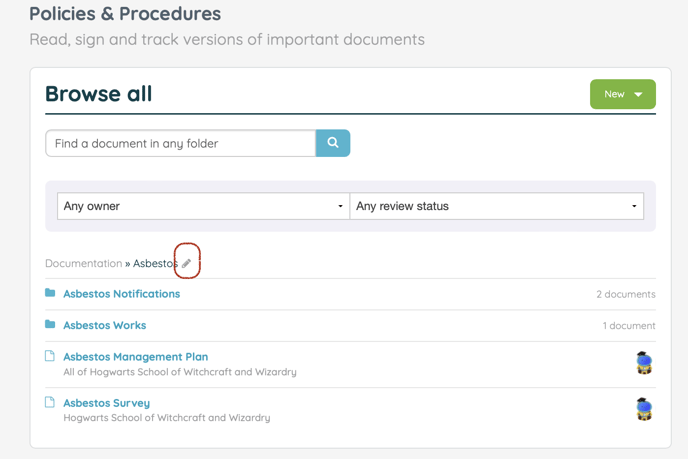Go to Documentation in the breadcrumb
Viewport: 688px width, 459px height.
(83, 263)
